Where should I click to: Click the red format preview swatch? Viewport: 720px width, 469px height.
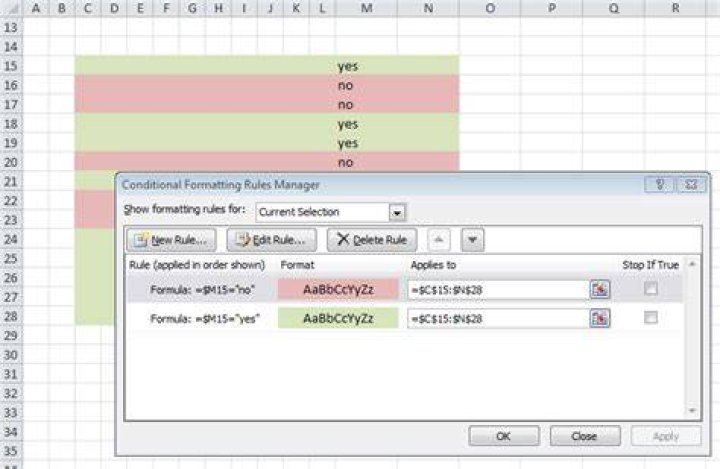[x=338, y=289]
